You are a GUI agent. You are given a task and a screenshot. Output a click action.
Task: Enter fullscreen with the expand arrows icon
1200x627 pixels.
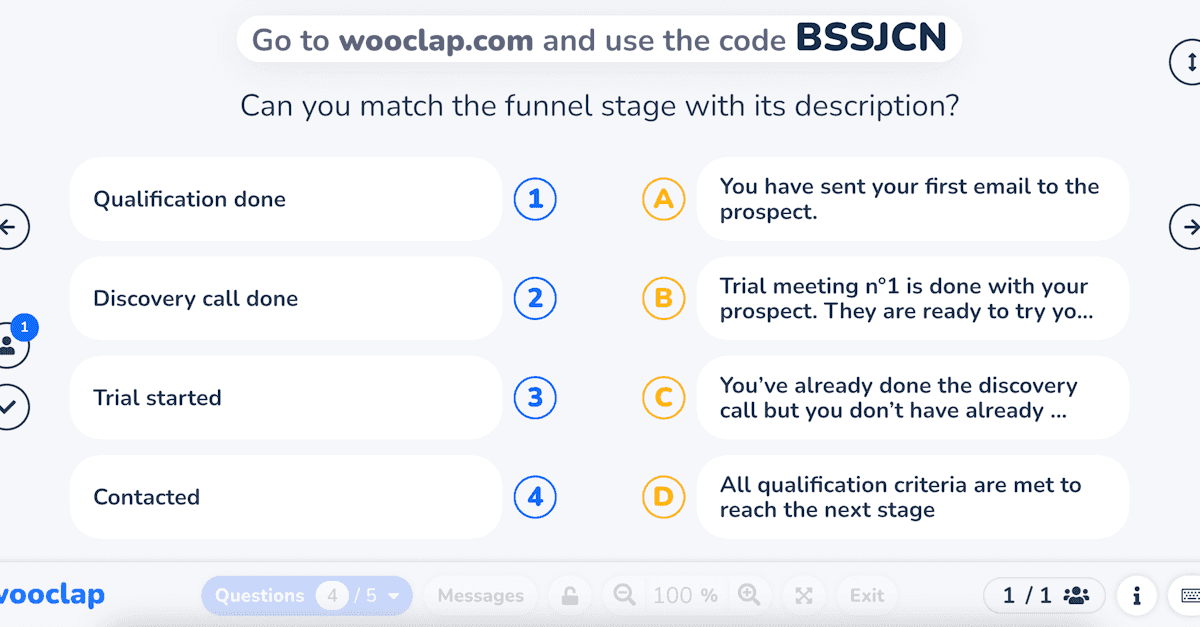coord(803,596)
